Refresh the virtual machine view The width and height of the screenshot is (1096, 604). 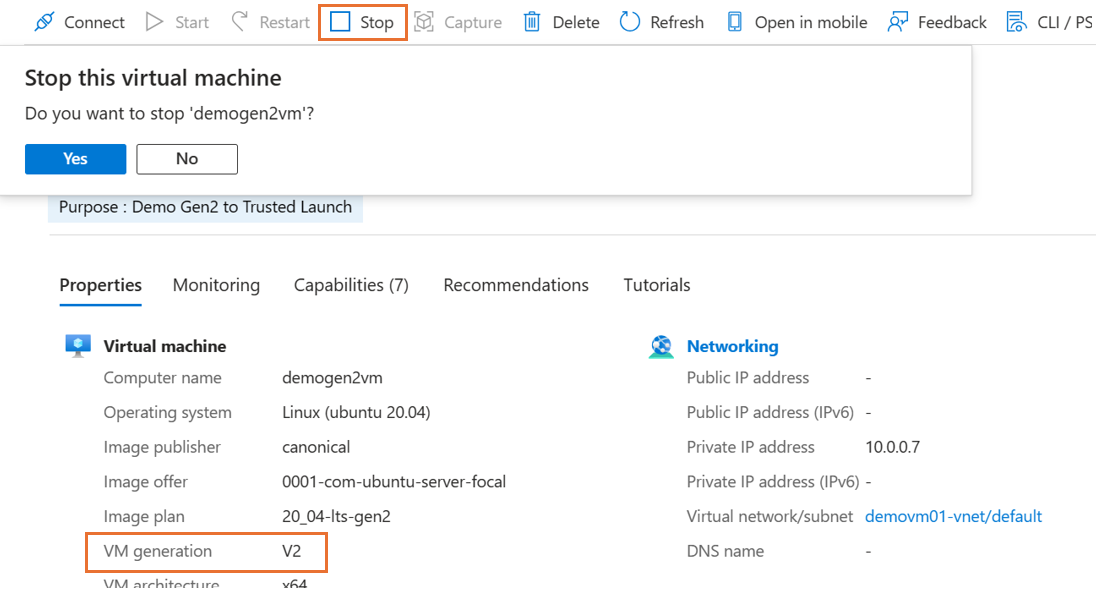tap(628, 21)
